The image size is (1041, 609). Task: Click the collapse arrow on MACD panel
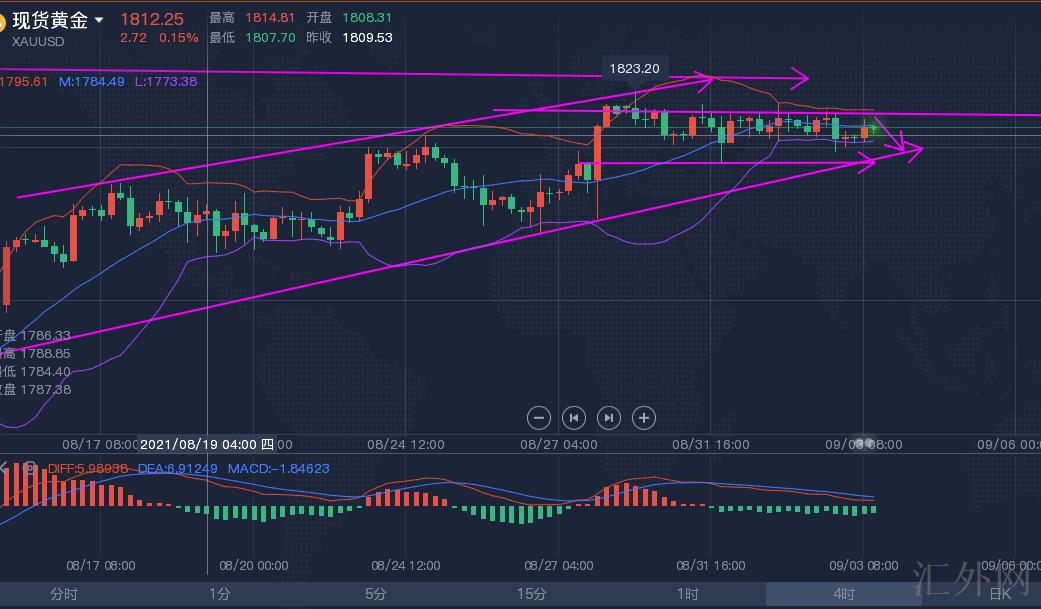5,468
